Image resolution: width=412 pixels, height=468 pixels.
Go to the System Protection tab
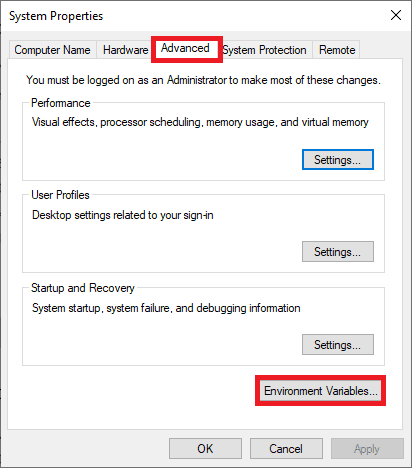pyautogui.click(x=265, y=50)
